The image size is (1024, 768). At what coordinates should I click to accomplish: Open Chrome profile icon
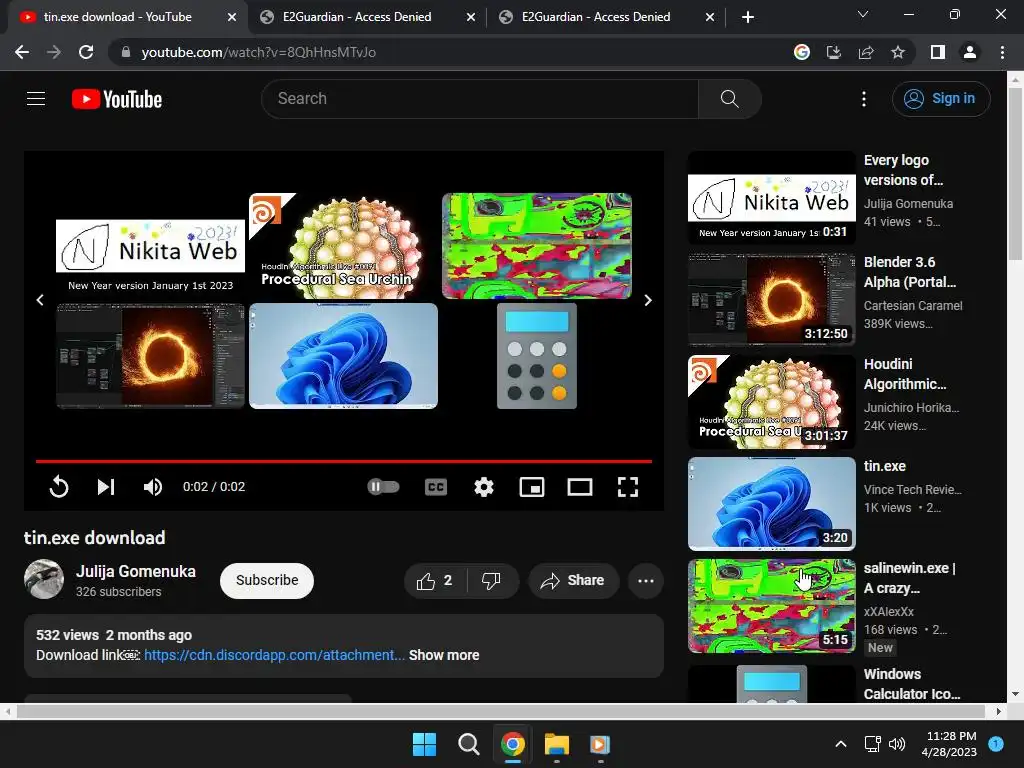[x=970, y=52]
